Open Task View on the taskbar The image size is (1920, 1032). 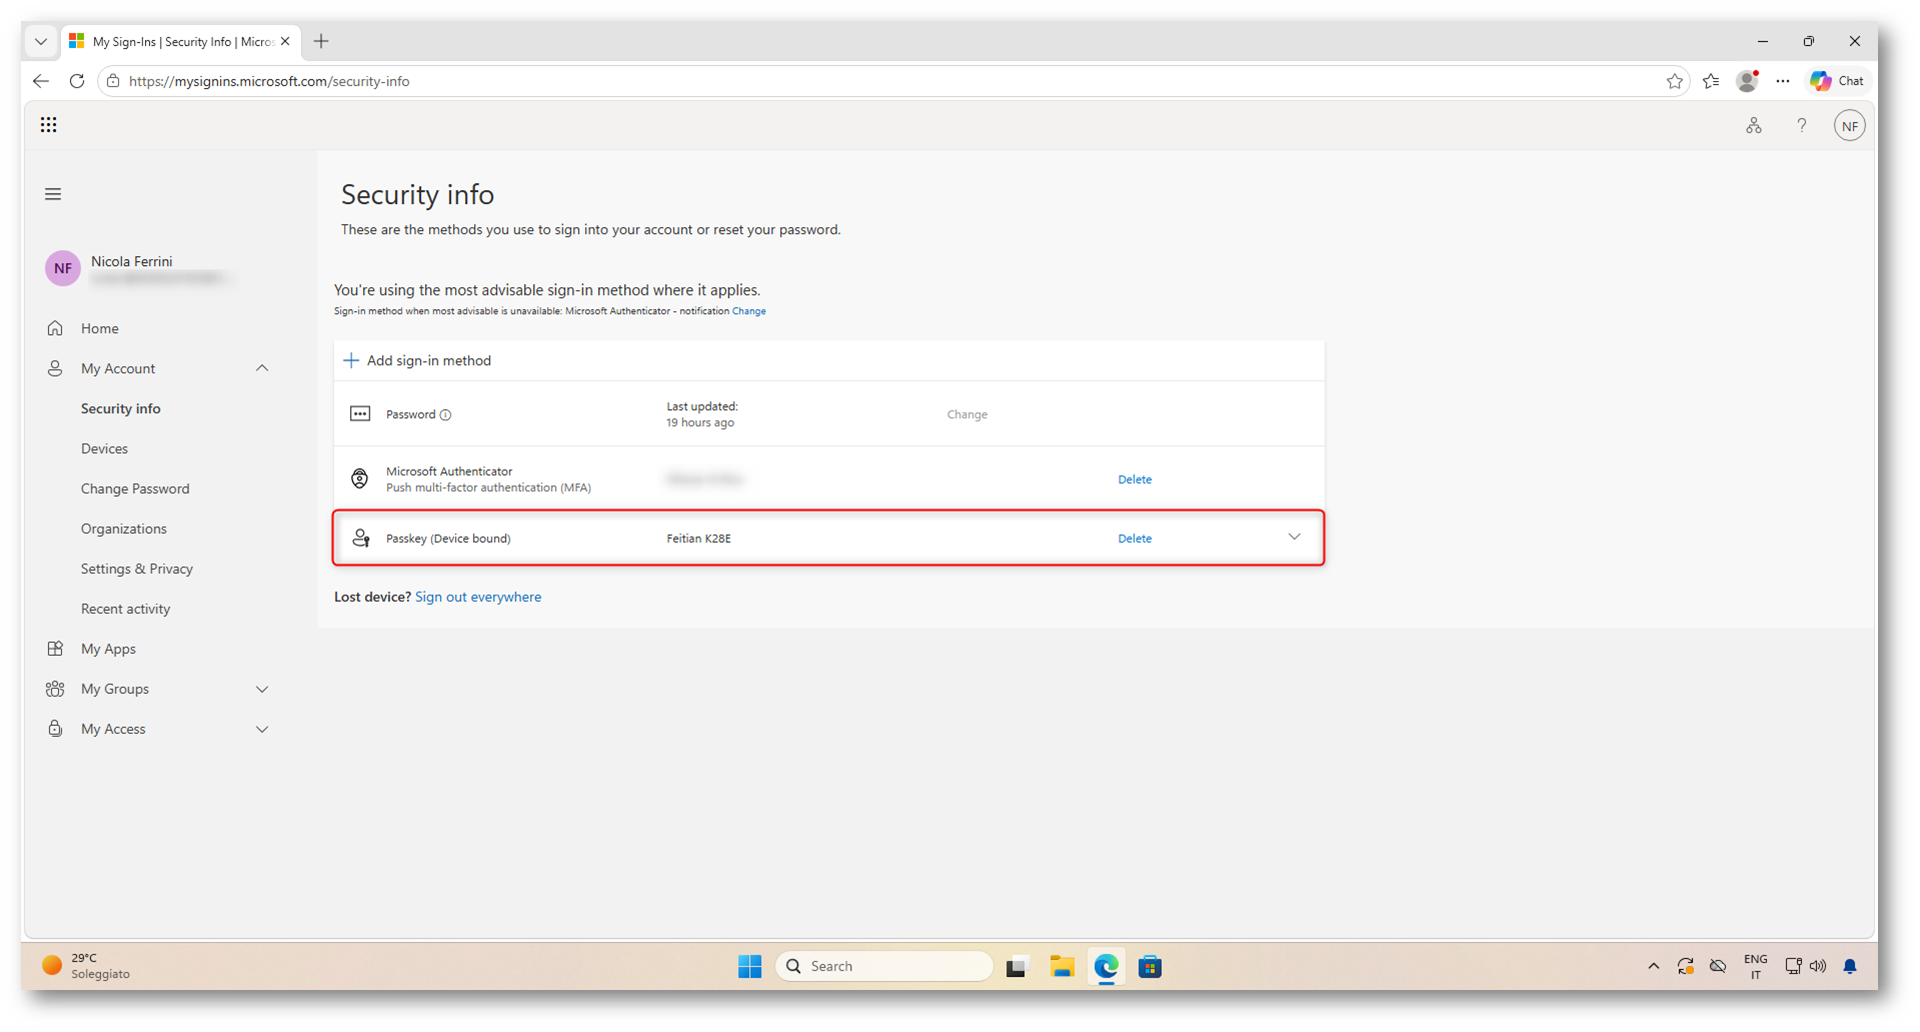pos(1017,966)
